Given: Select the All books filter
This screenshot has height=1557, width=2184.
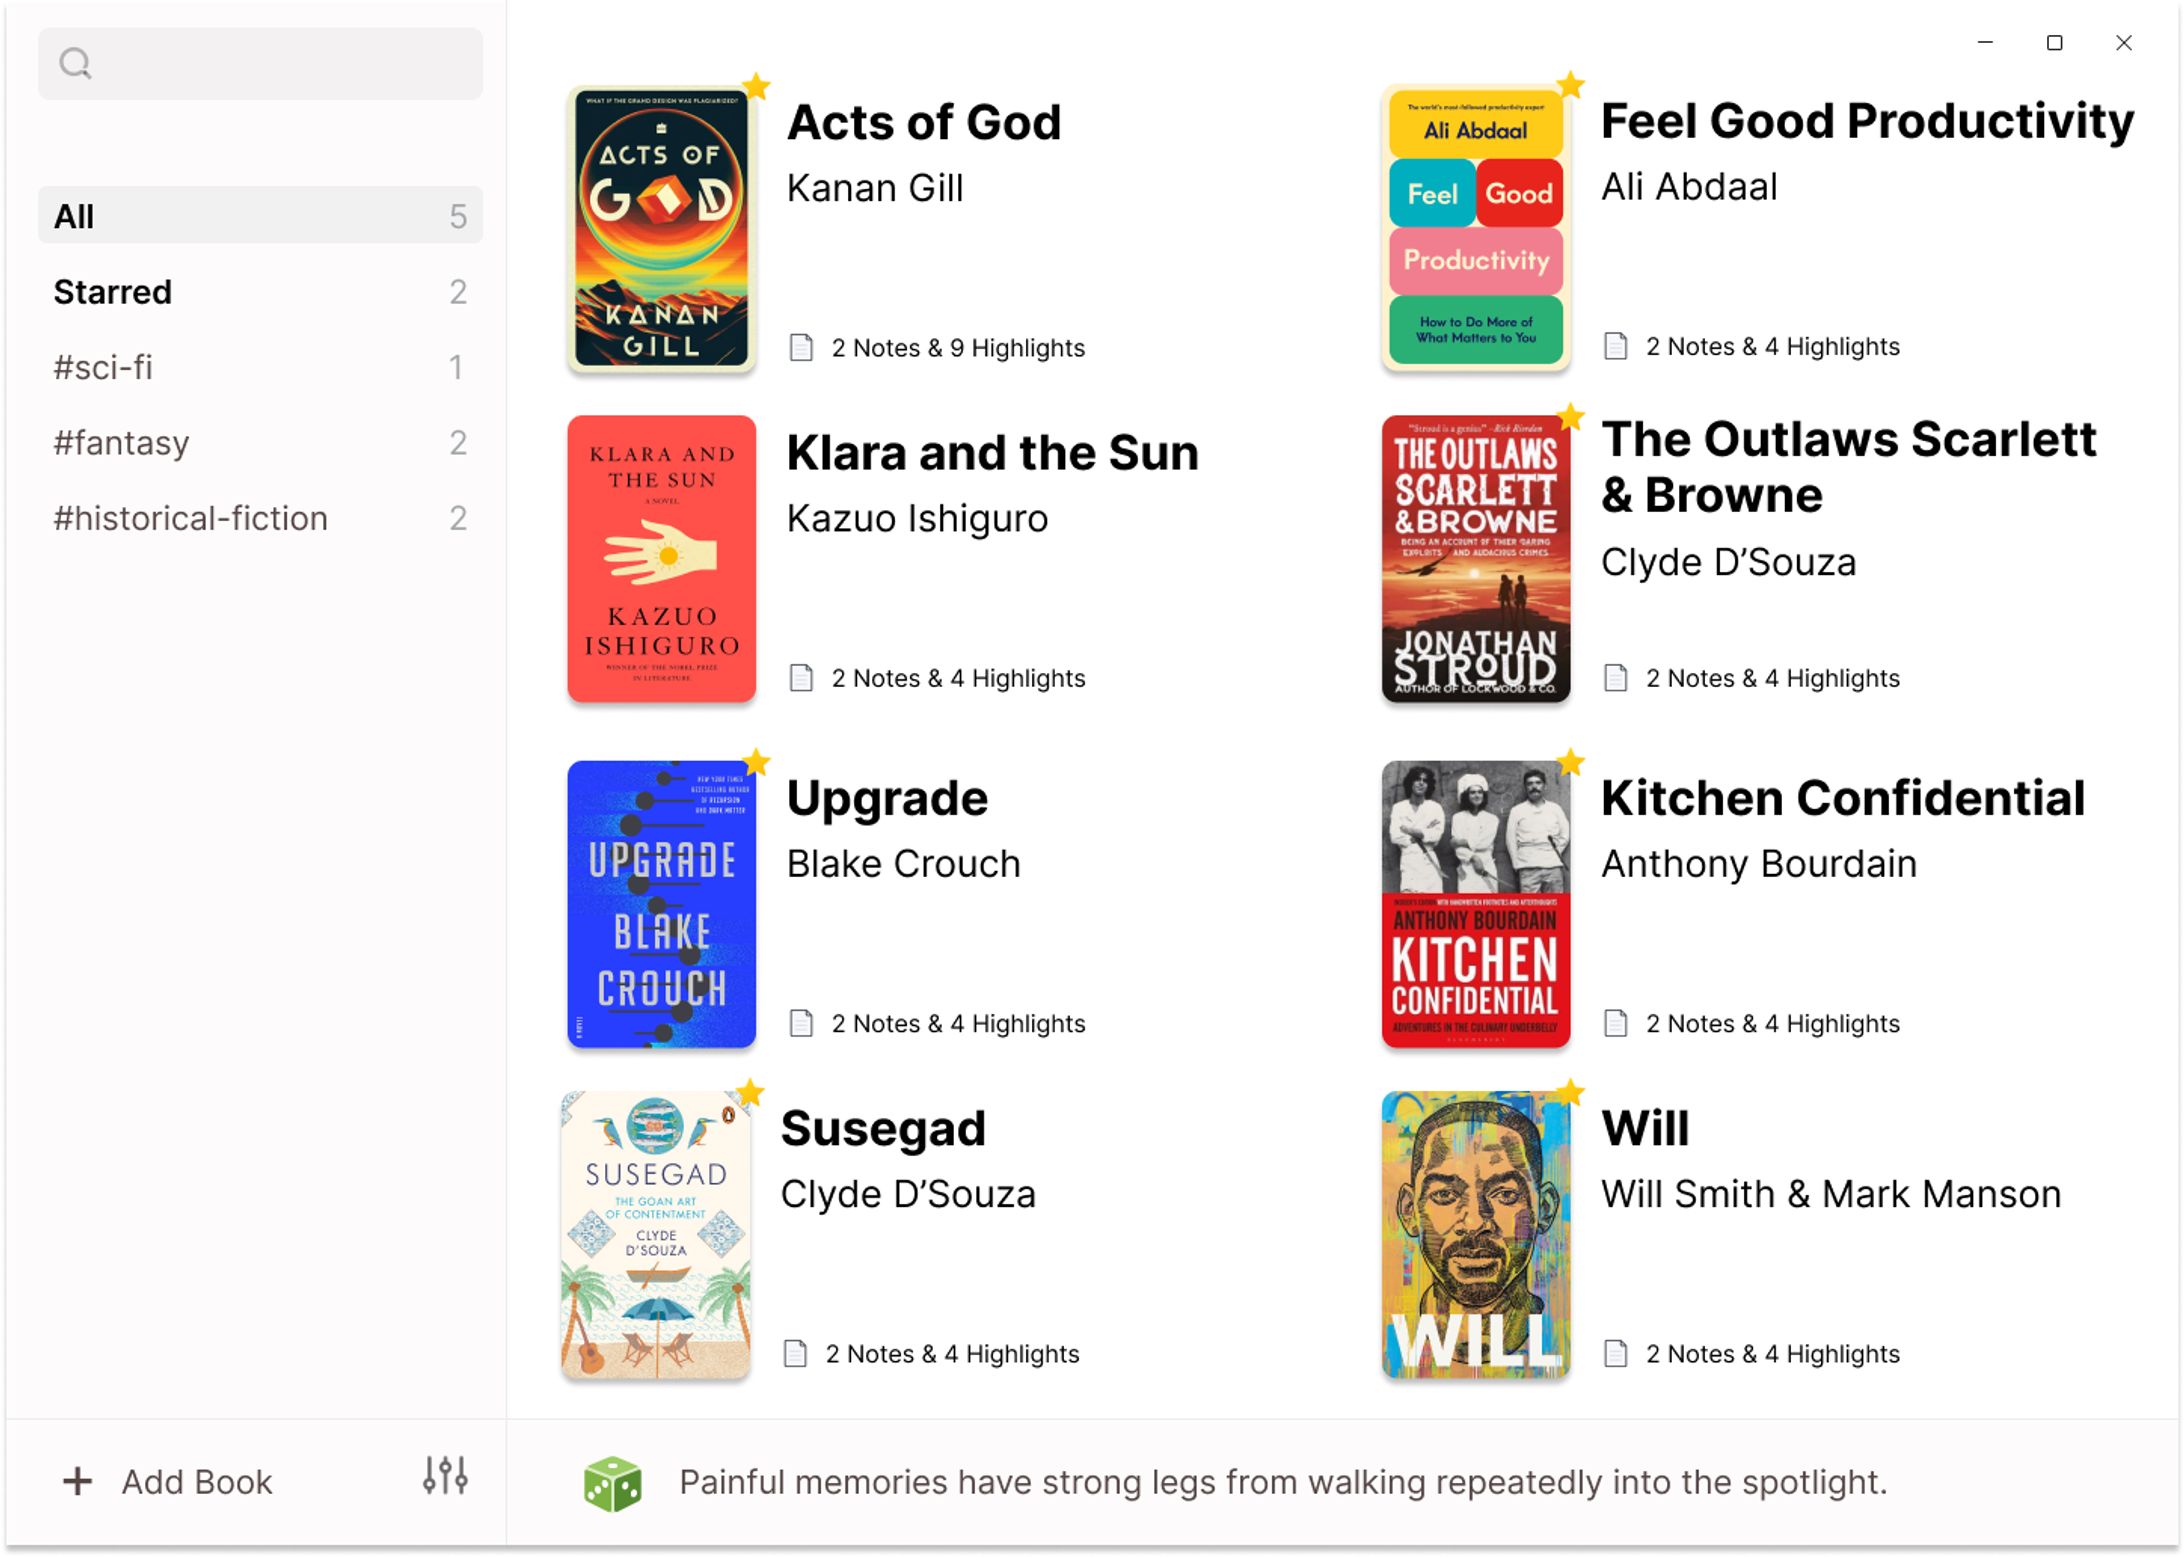Looking at the screenshot, I should pyautogui.click(x=260, y=215).
